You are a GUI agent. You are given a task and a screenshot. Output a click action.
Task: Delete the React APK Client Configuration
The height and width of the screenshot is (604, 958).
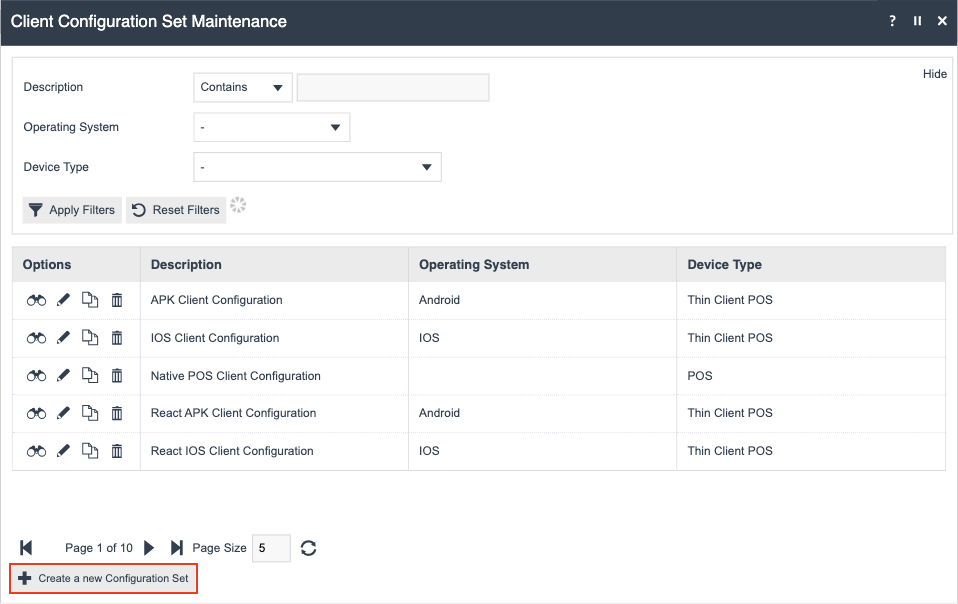tap(117, 413)
